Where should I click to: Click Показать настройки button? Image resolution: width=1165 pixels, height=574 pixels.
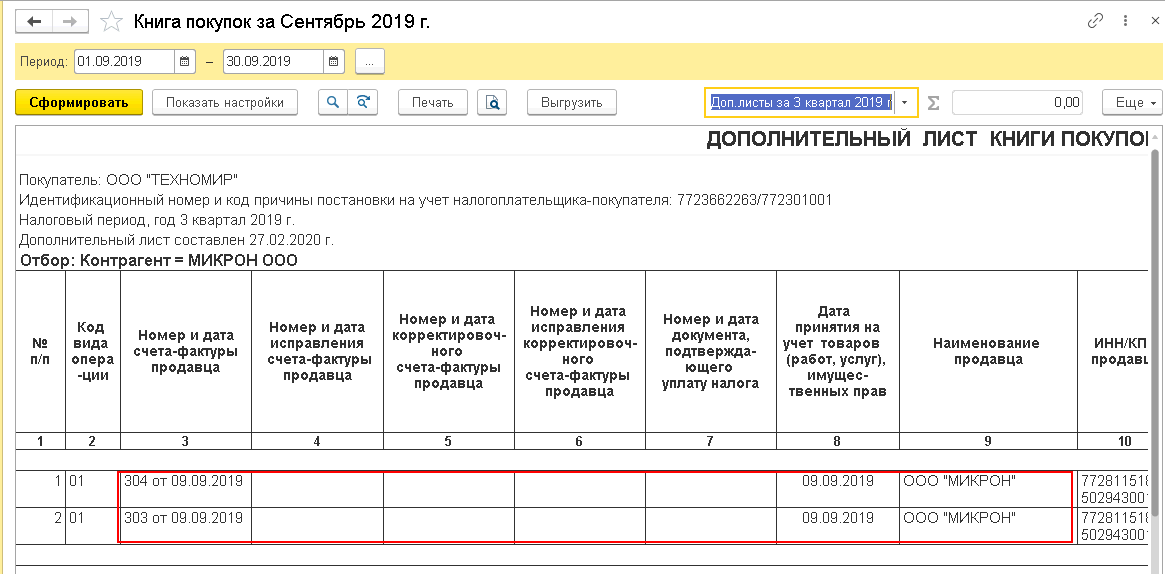tap(225, 102)
